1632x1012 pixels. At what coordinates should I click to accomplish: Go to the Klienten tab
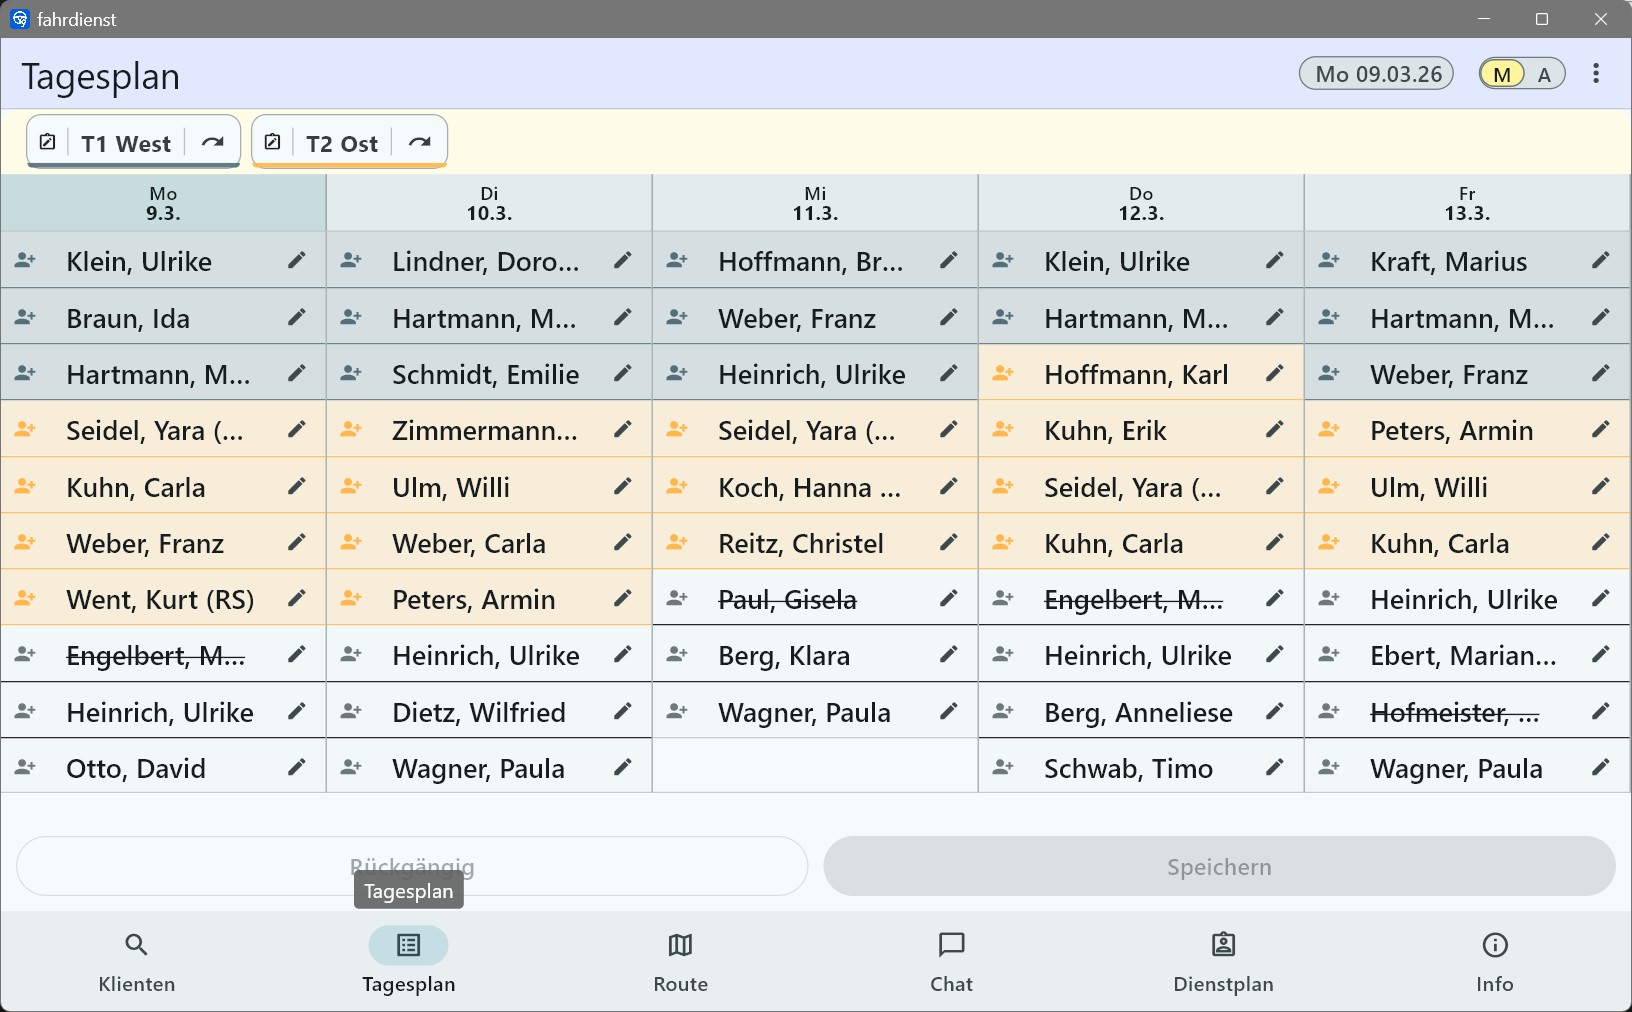pyautogui.click(x=137, y=962)
